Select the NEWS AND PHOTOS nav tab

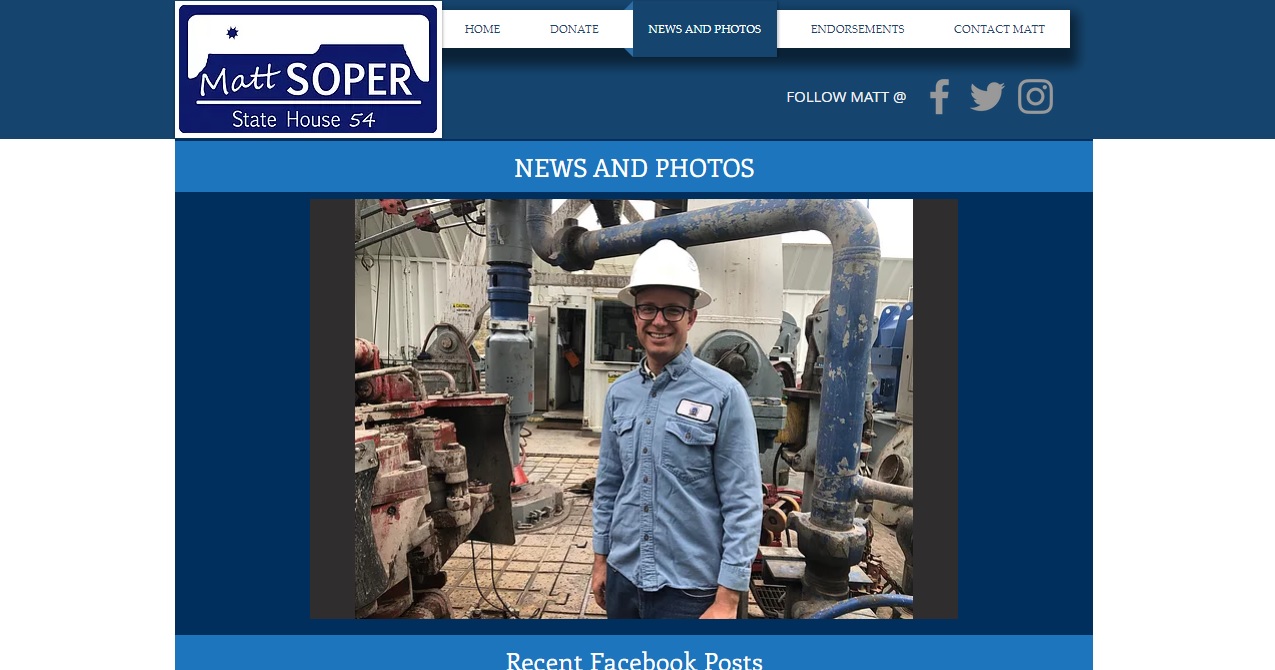(x=704, y=29)
